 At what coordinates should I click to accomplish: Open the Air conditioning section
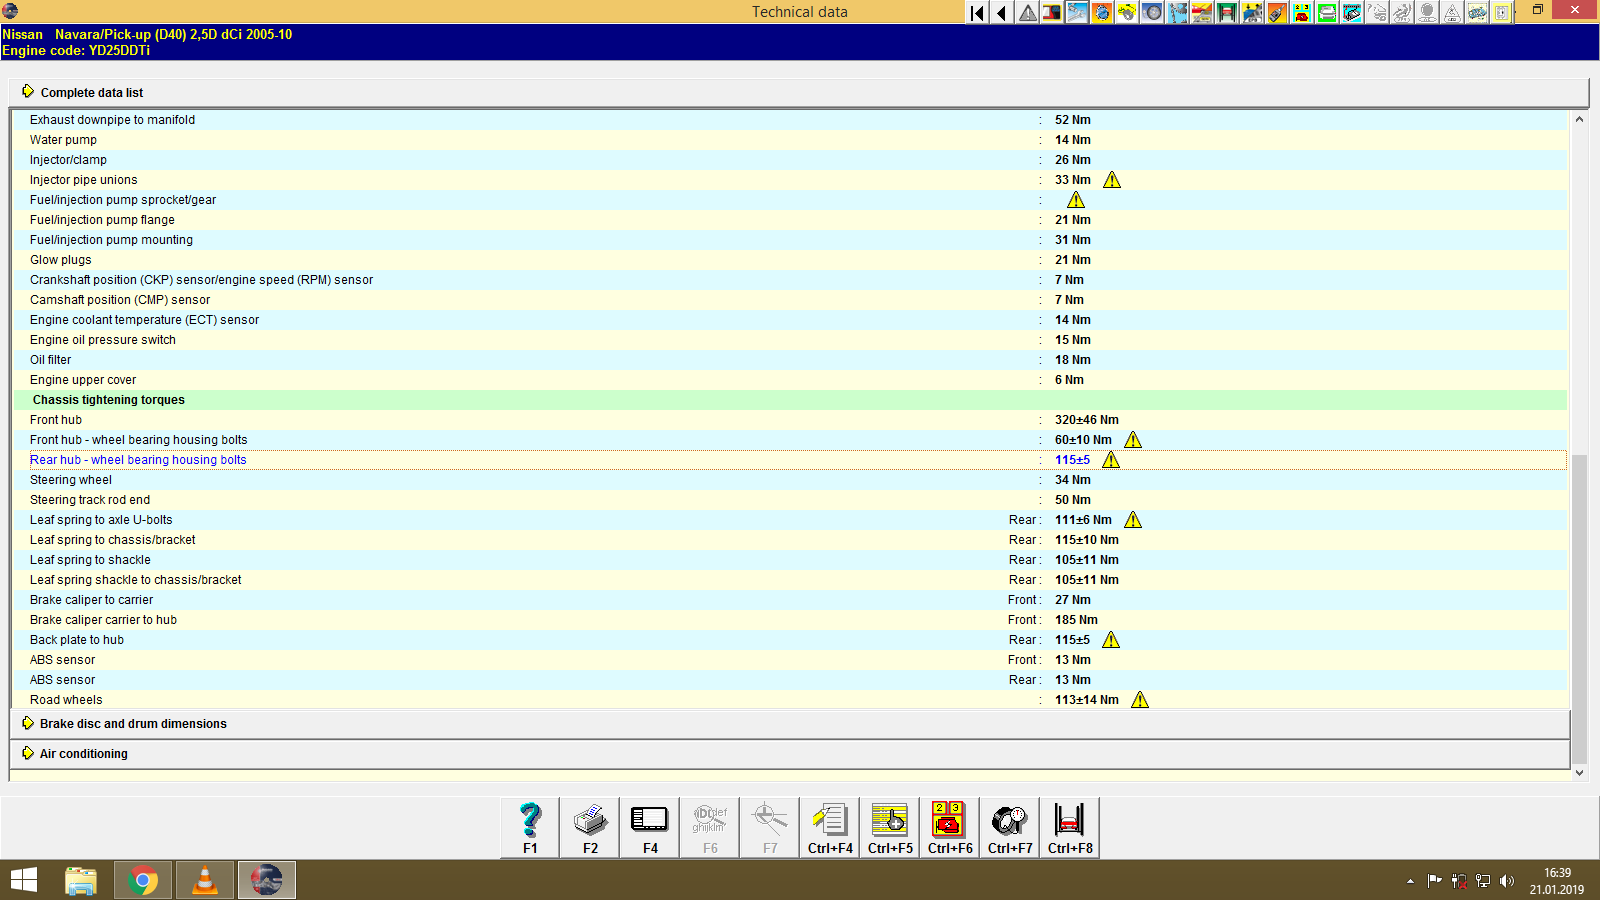(x=82, y=753)
